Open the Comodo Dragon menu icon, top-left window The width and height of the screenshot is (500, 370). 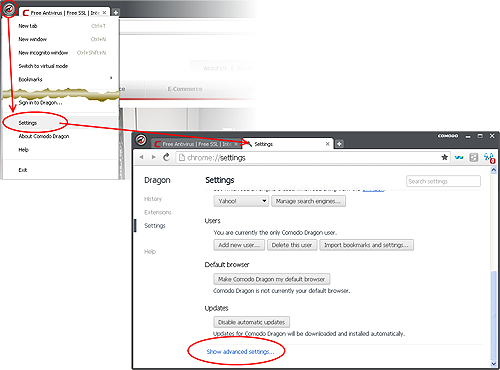pyautogui.click(x=9, y=9)
